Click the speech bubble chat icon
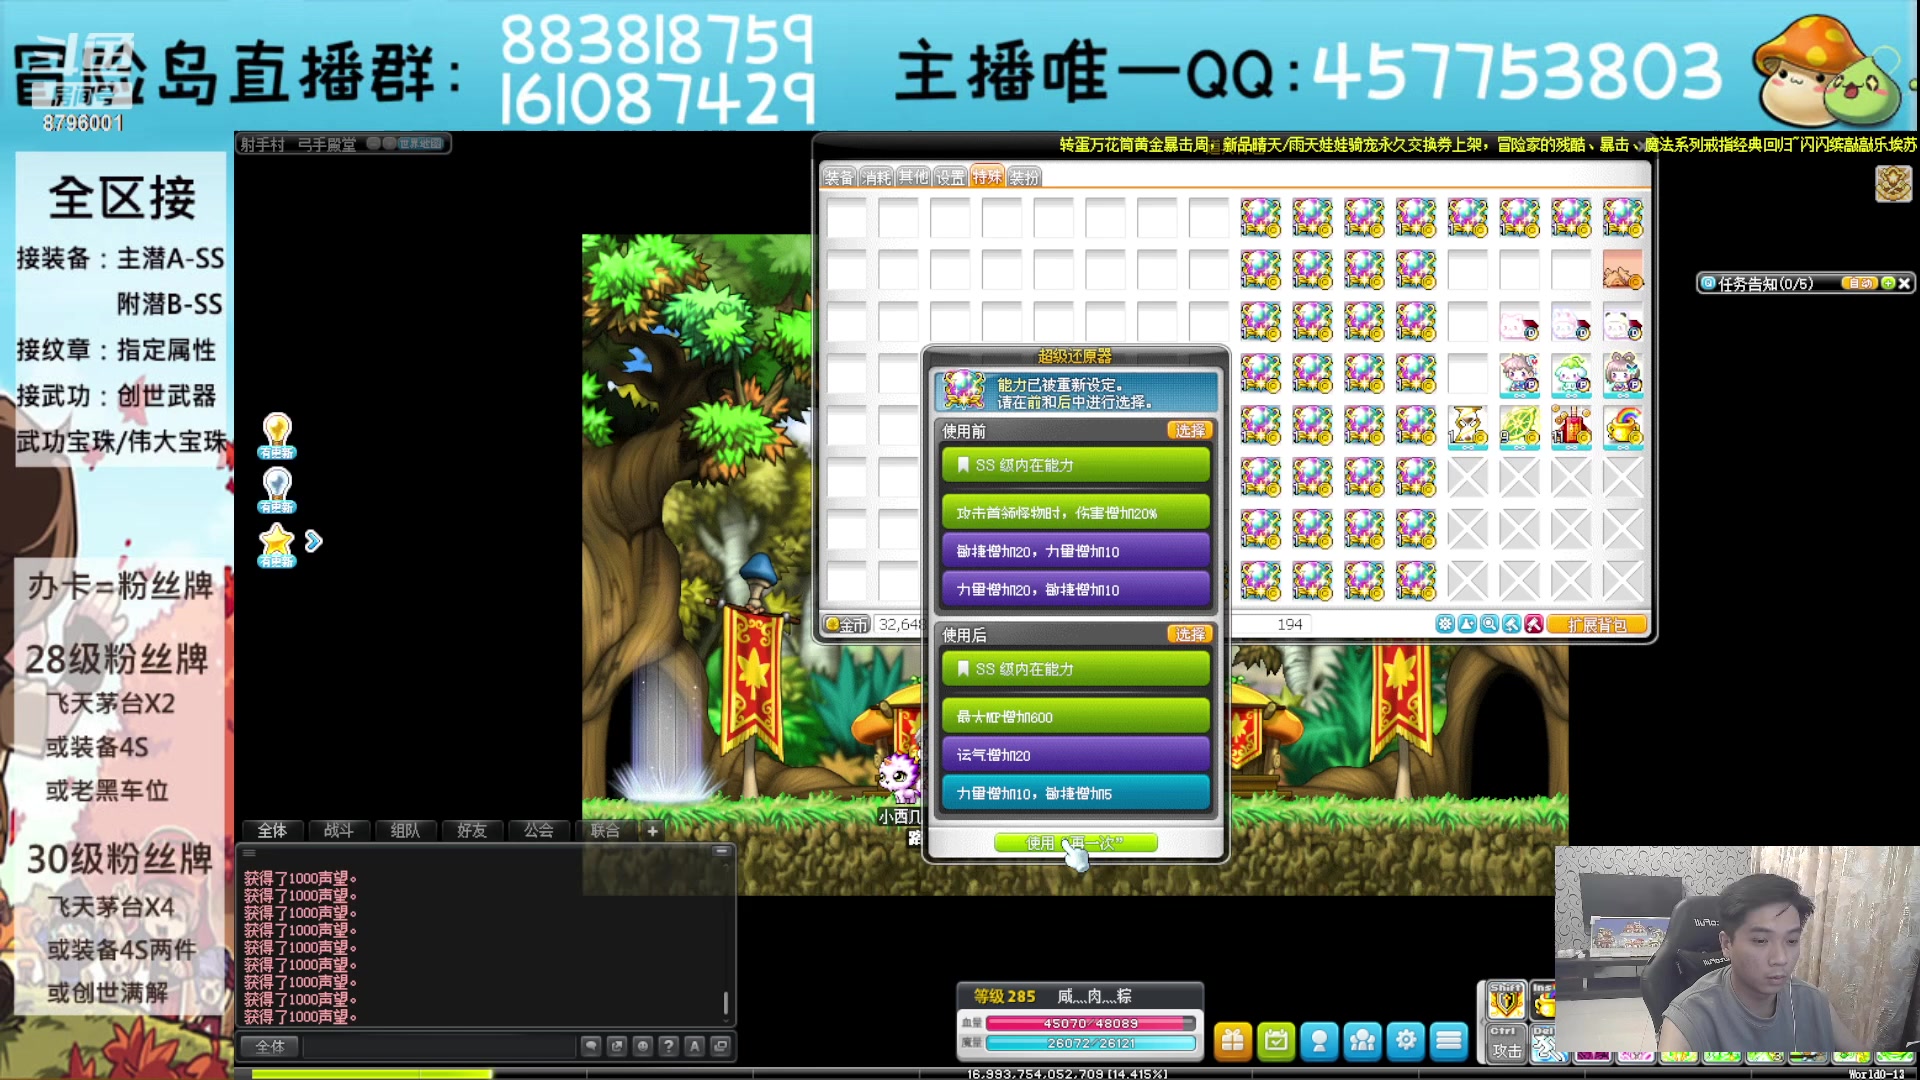1920x1080 pixels. (x=591, y=1046)
